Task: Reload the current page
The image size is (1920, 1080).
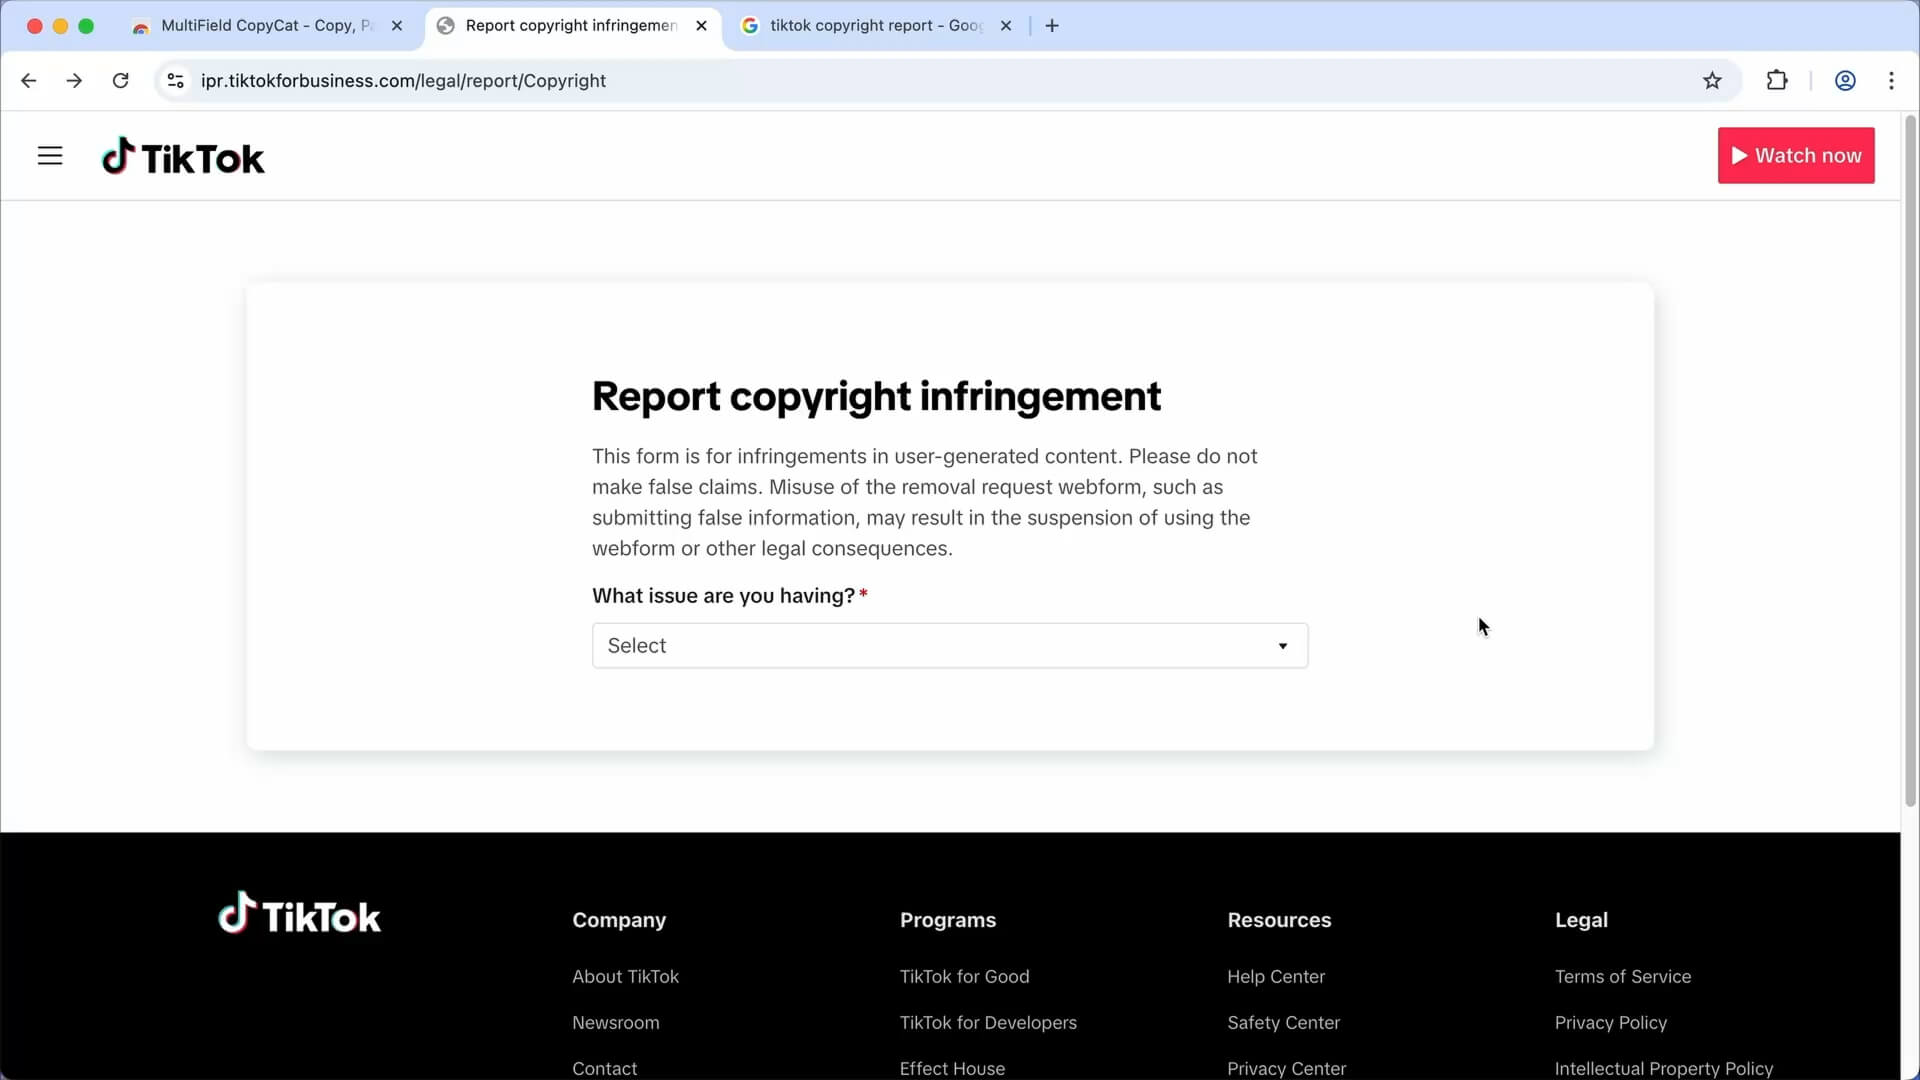Action: (x=120, y=80)
